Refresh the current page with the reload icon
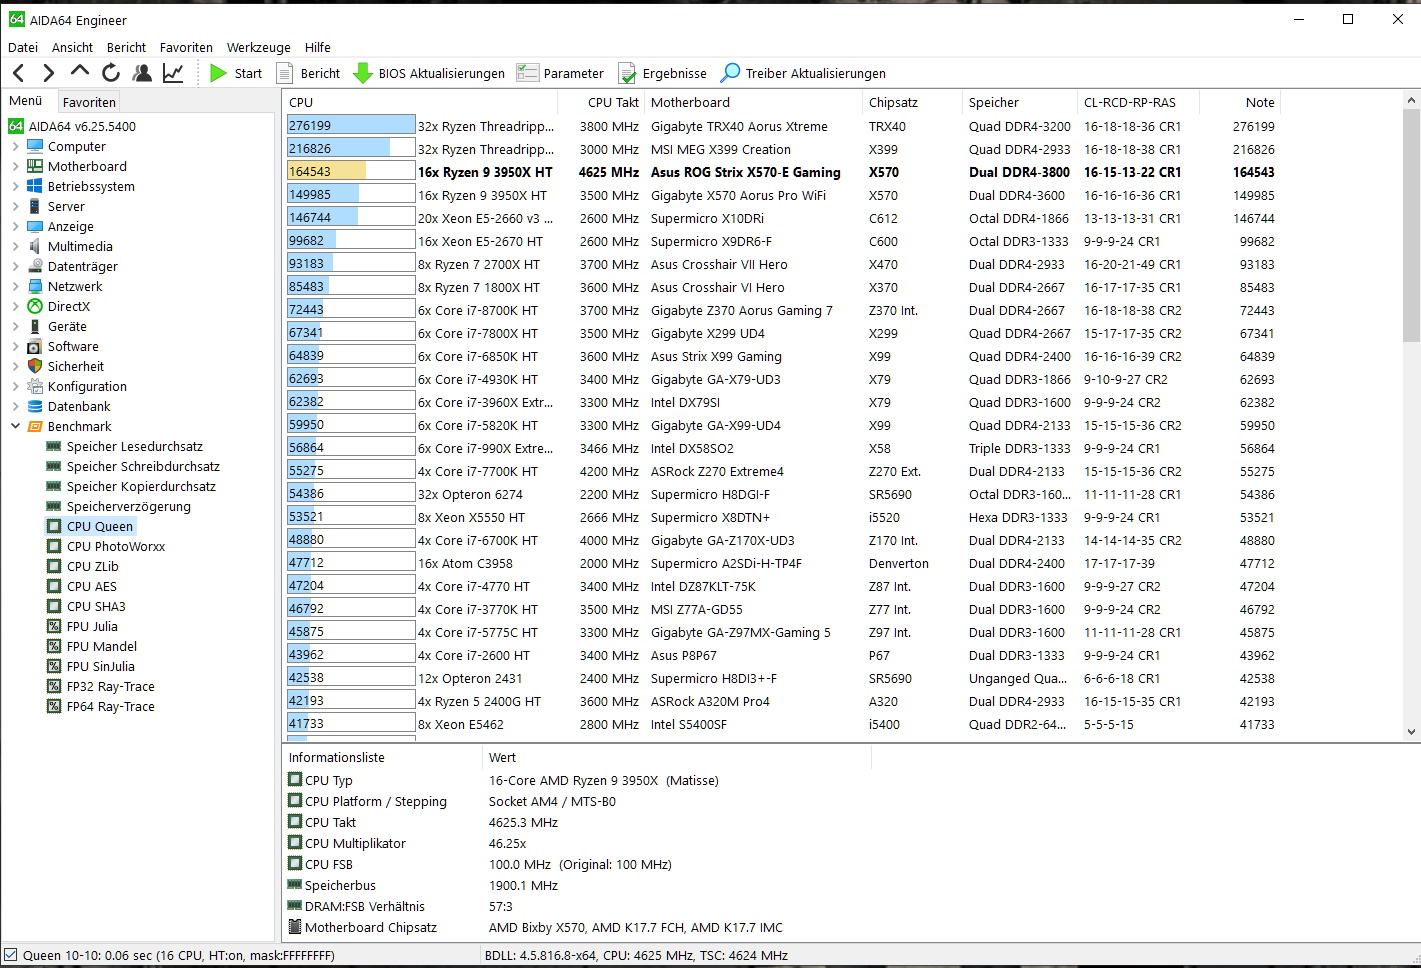Viewport: 1421px width, 968px height. click(x=111, y=73)
